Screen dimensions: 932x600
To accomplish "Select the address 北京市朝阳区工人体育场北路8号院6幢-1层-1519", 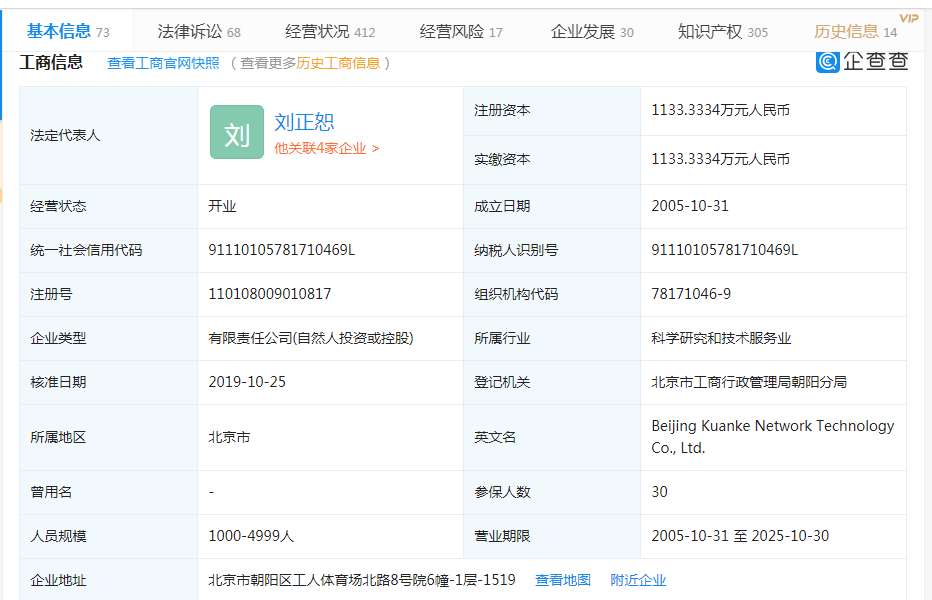I will (361, 580).
